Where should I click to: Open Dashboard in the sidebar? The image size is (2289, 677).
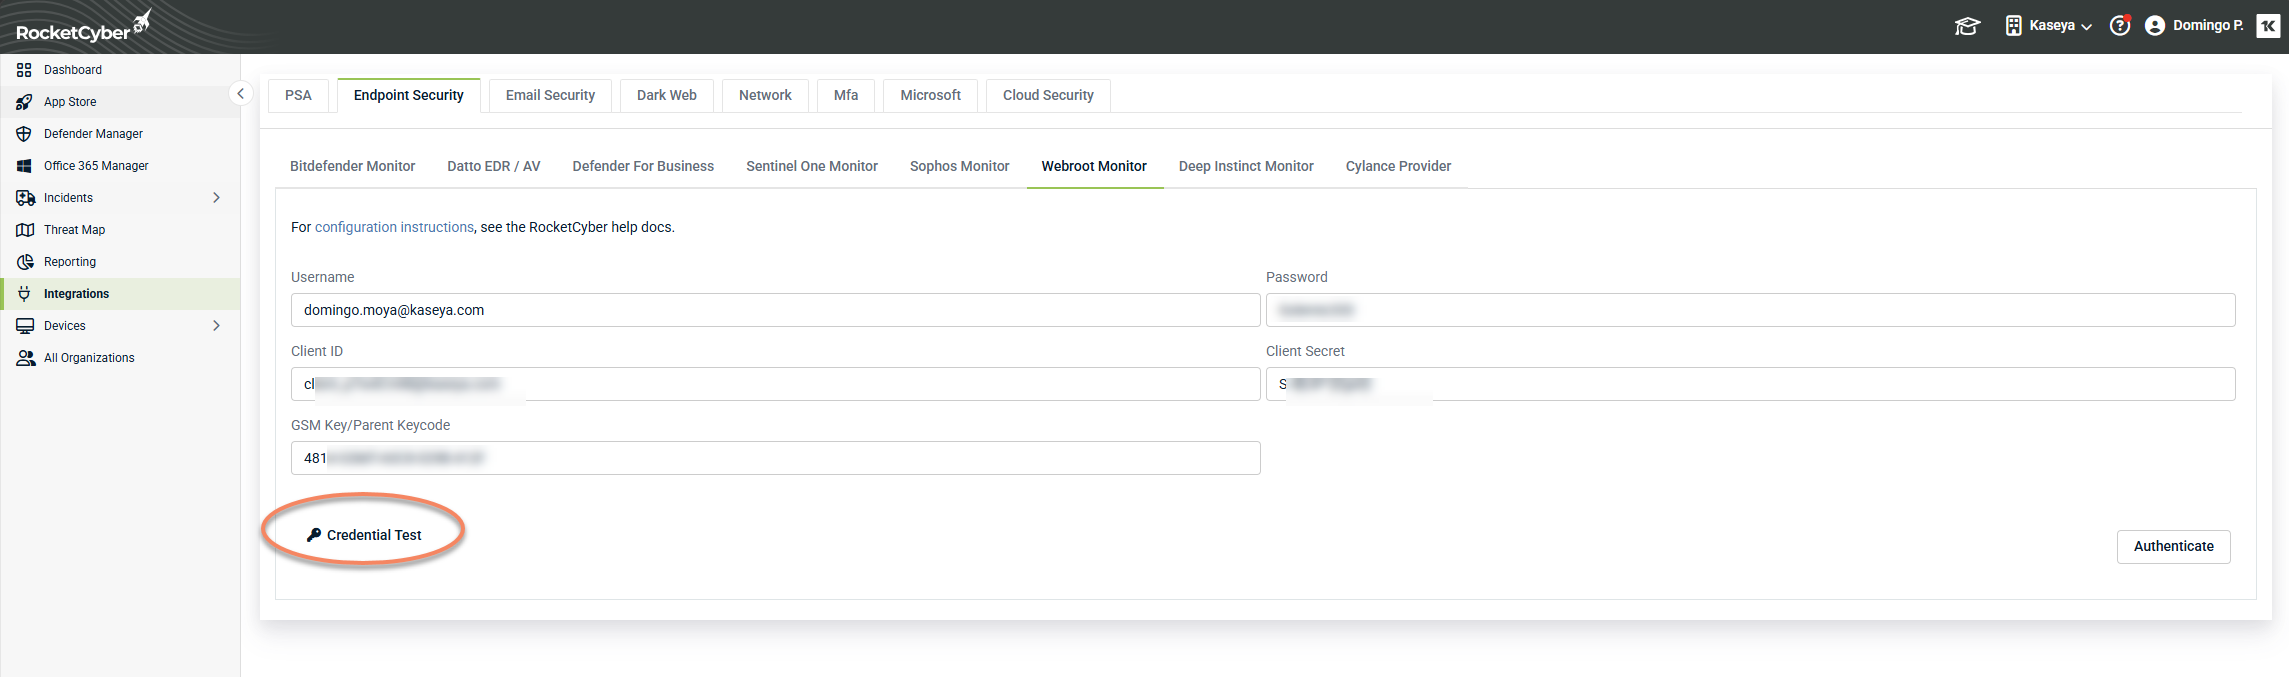click(x=120, y=70)
